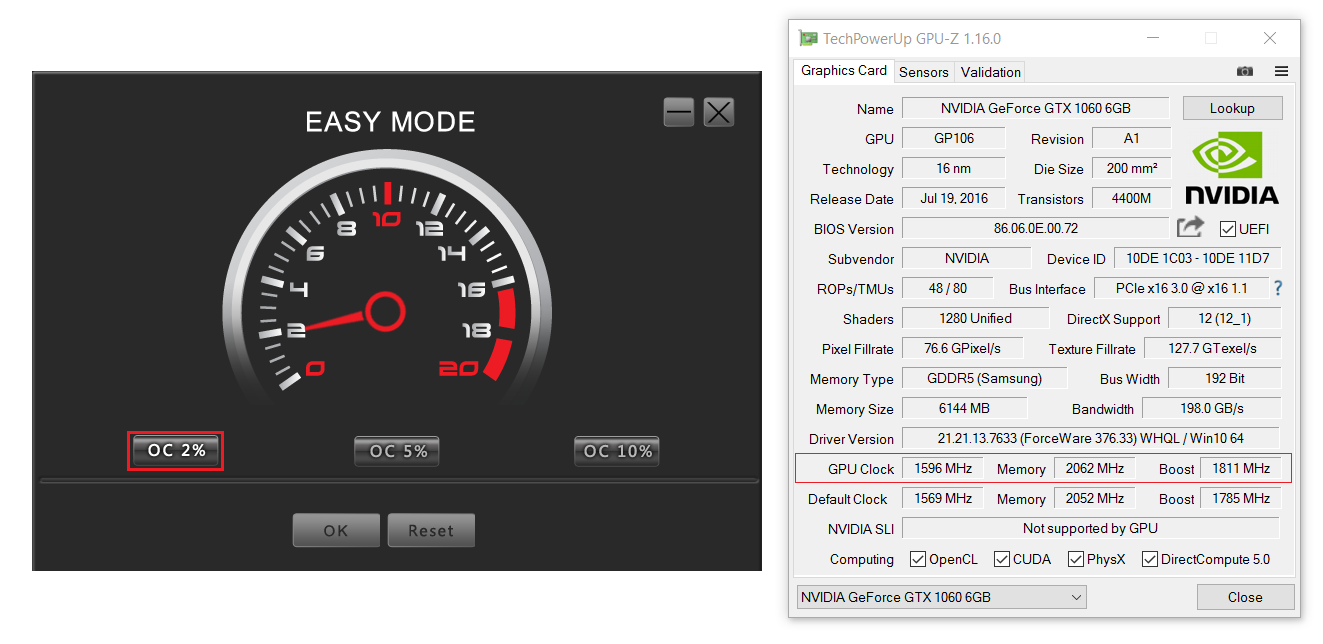Image resolution: width=1323 pixels, height=644 pixels.
Task: Click the Memory Size 6144 MB field
Action: 964,408
